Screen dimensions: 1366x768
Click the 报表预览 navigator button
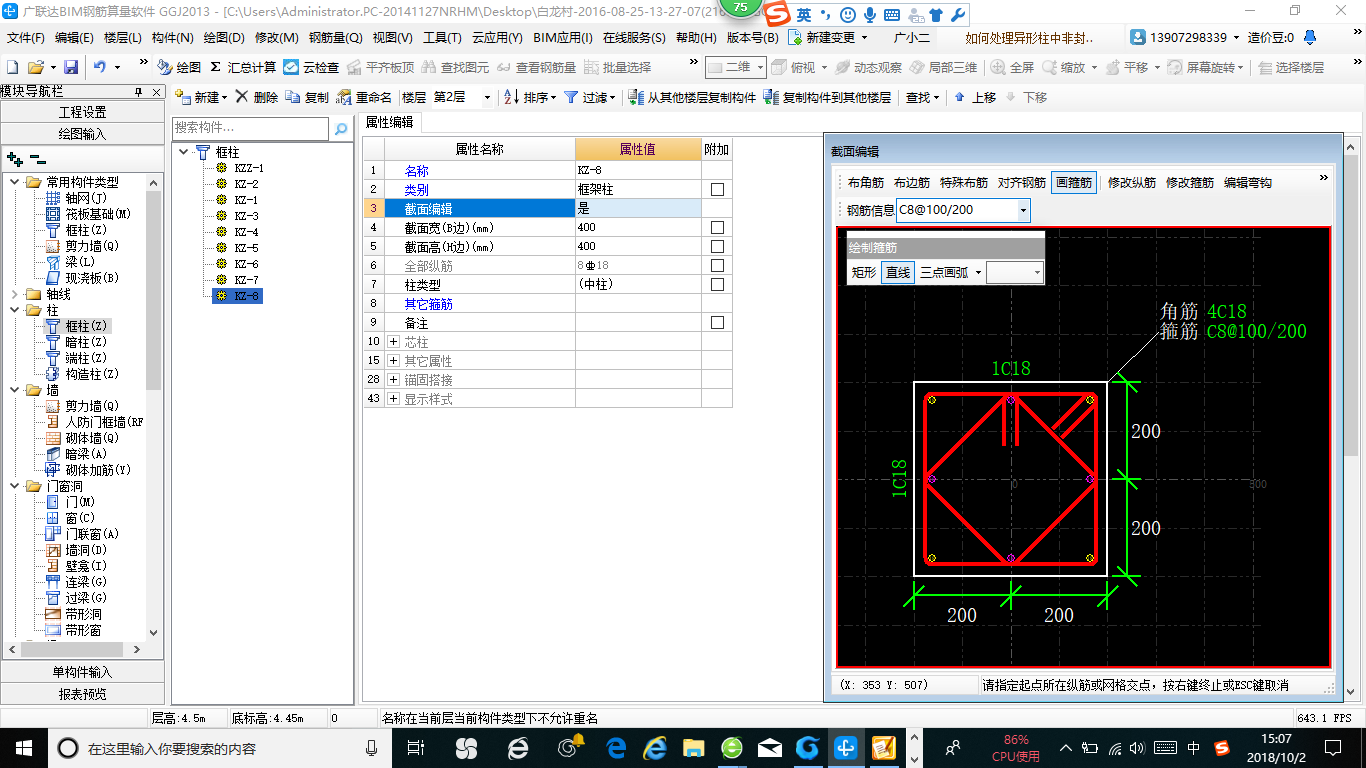point(82,693)
